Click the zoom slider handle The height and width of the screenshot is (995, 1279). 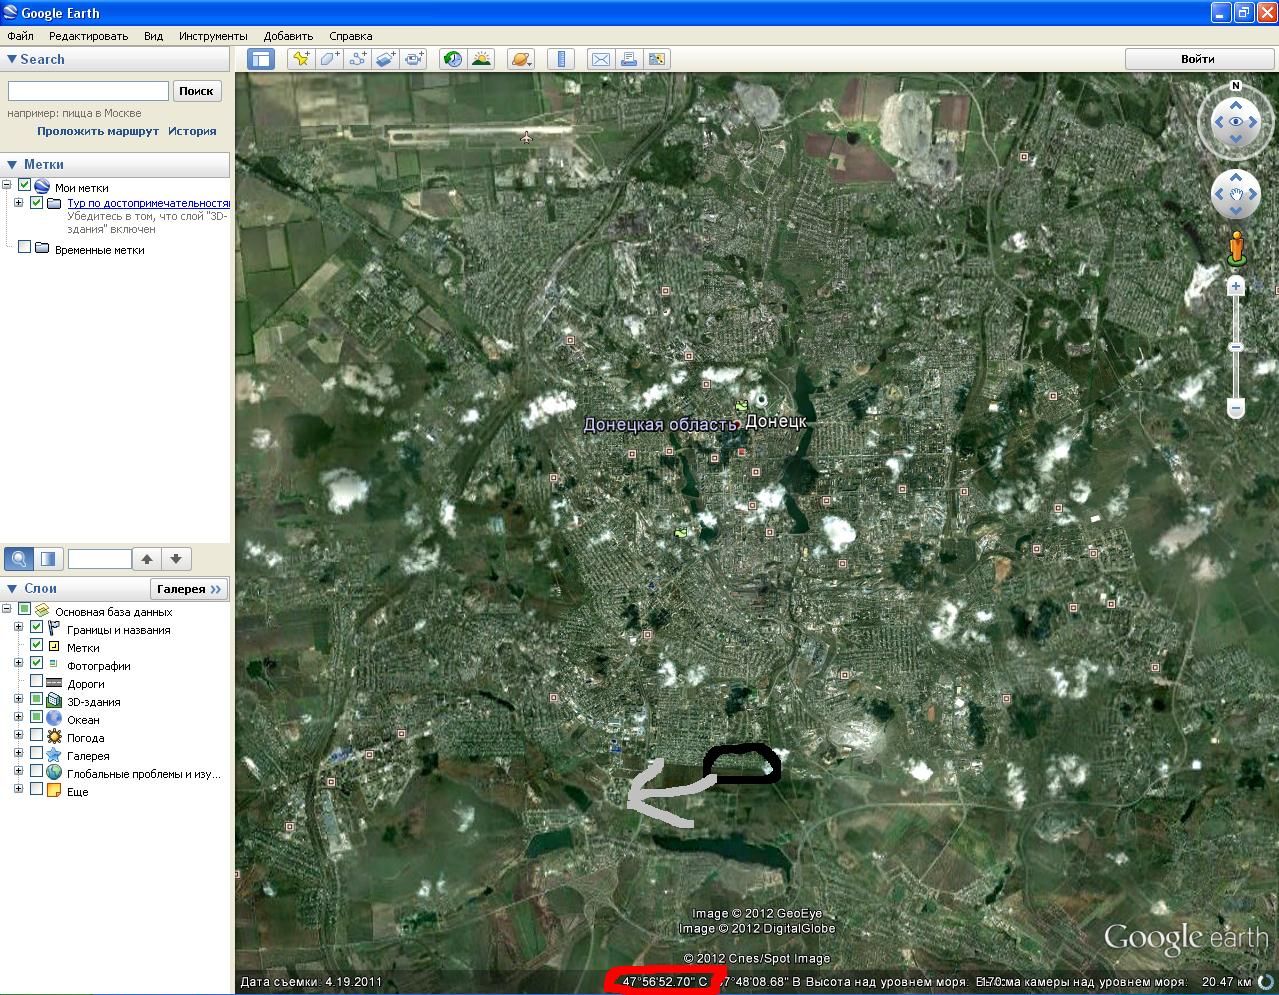[1236, 347]
